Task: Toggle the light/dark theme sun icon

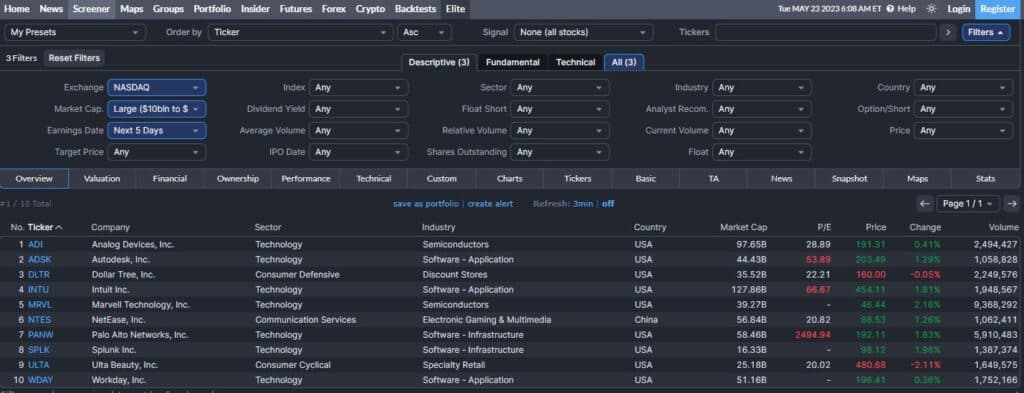Action: (931, 9)
